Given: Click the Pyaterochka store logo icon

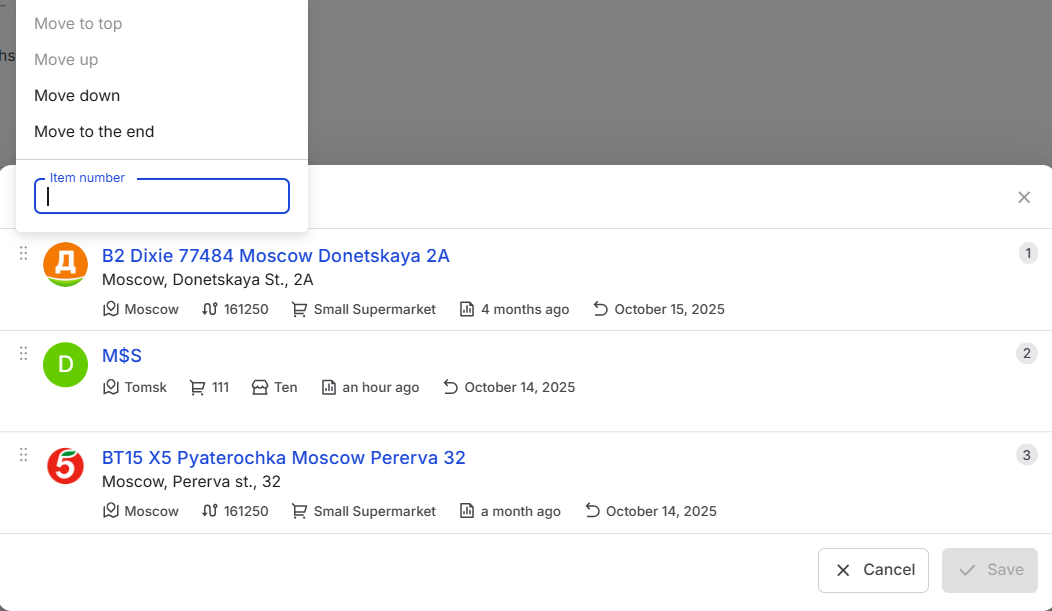Looking at the screenshot, I should coord(66,467).
